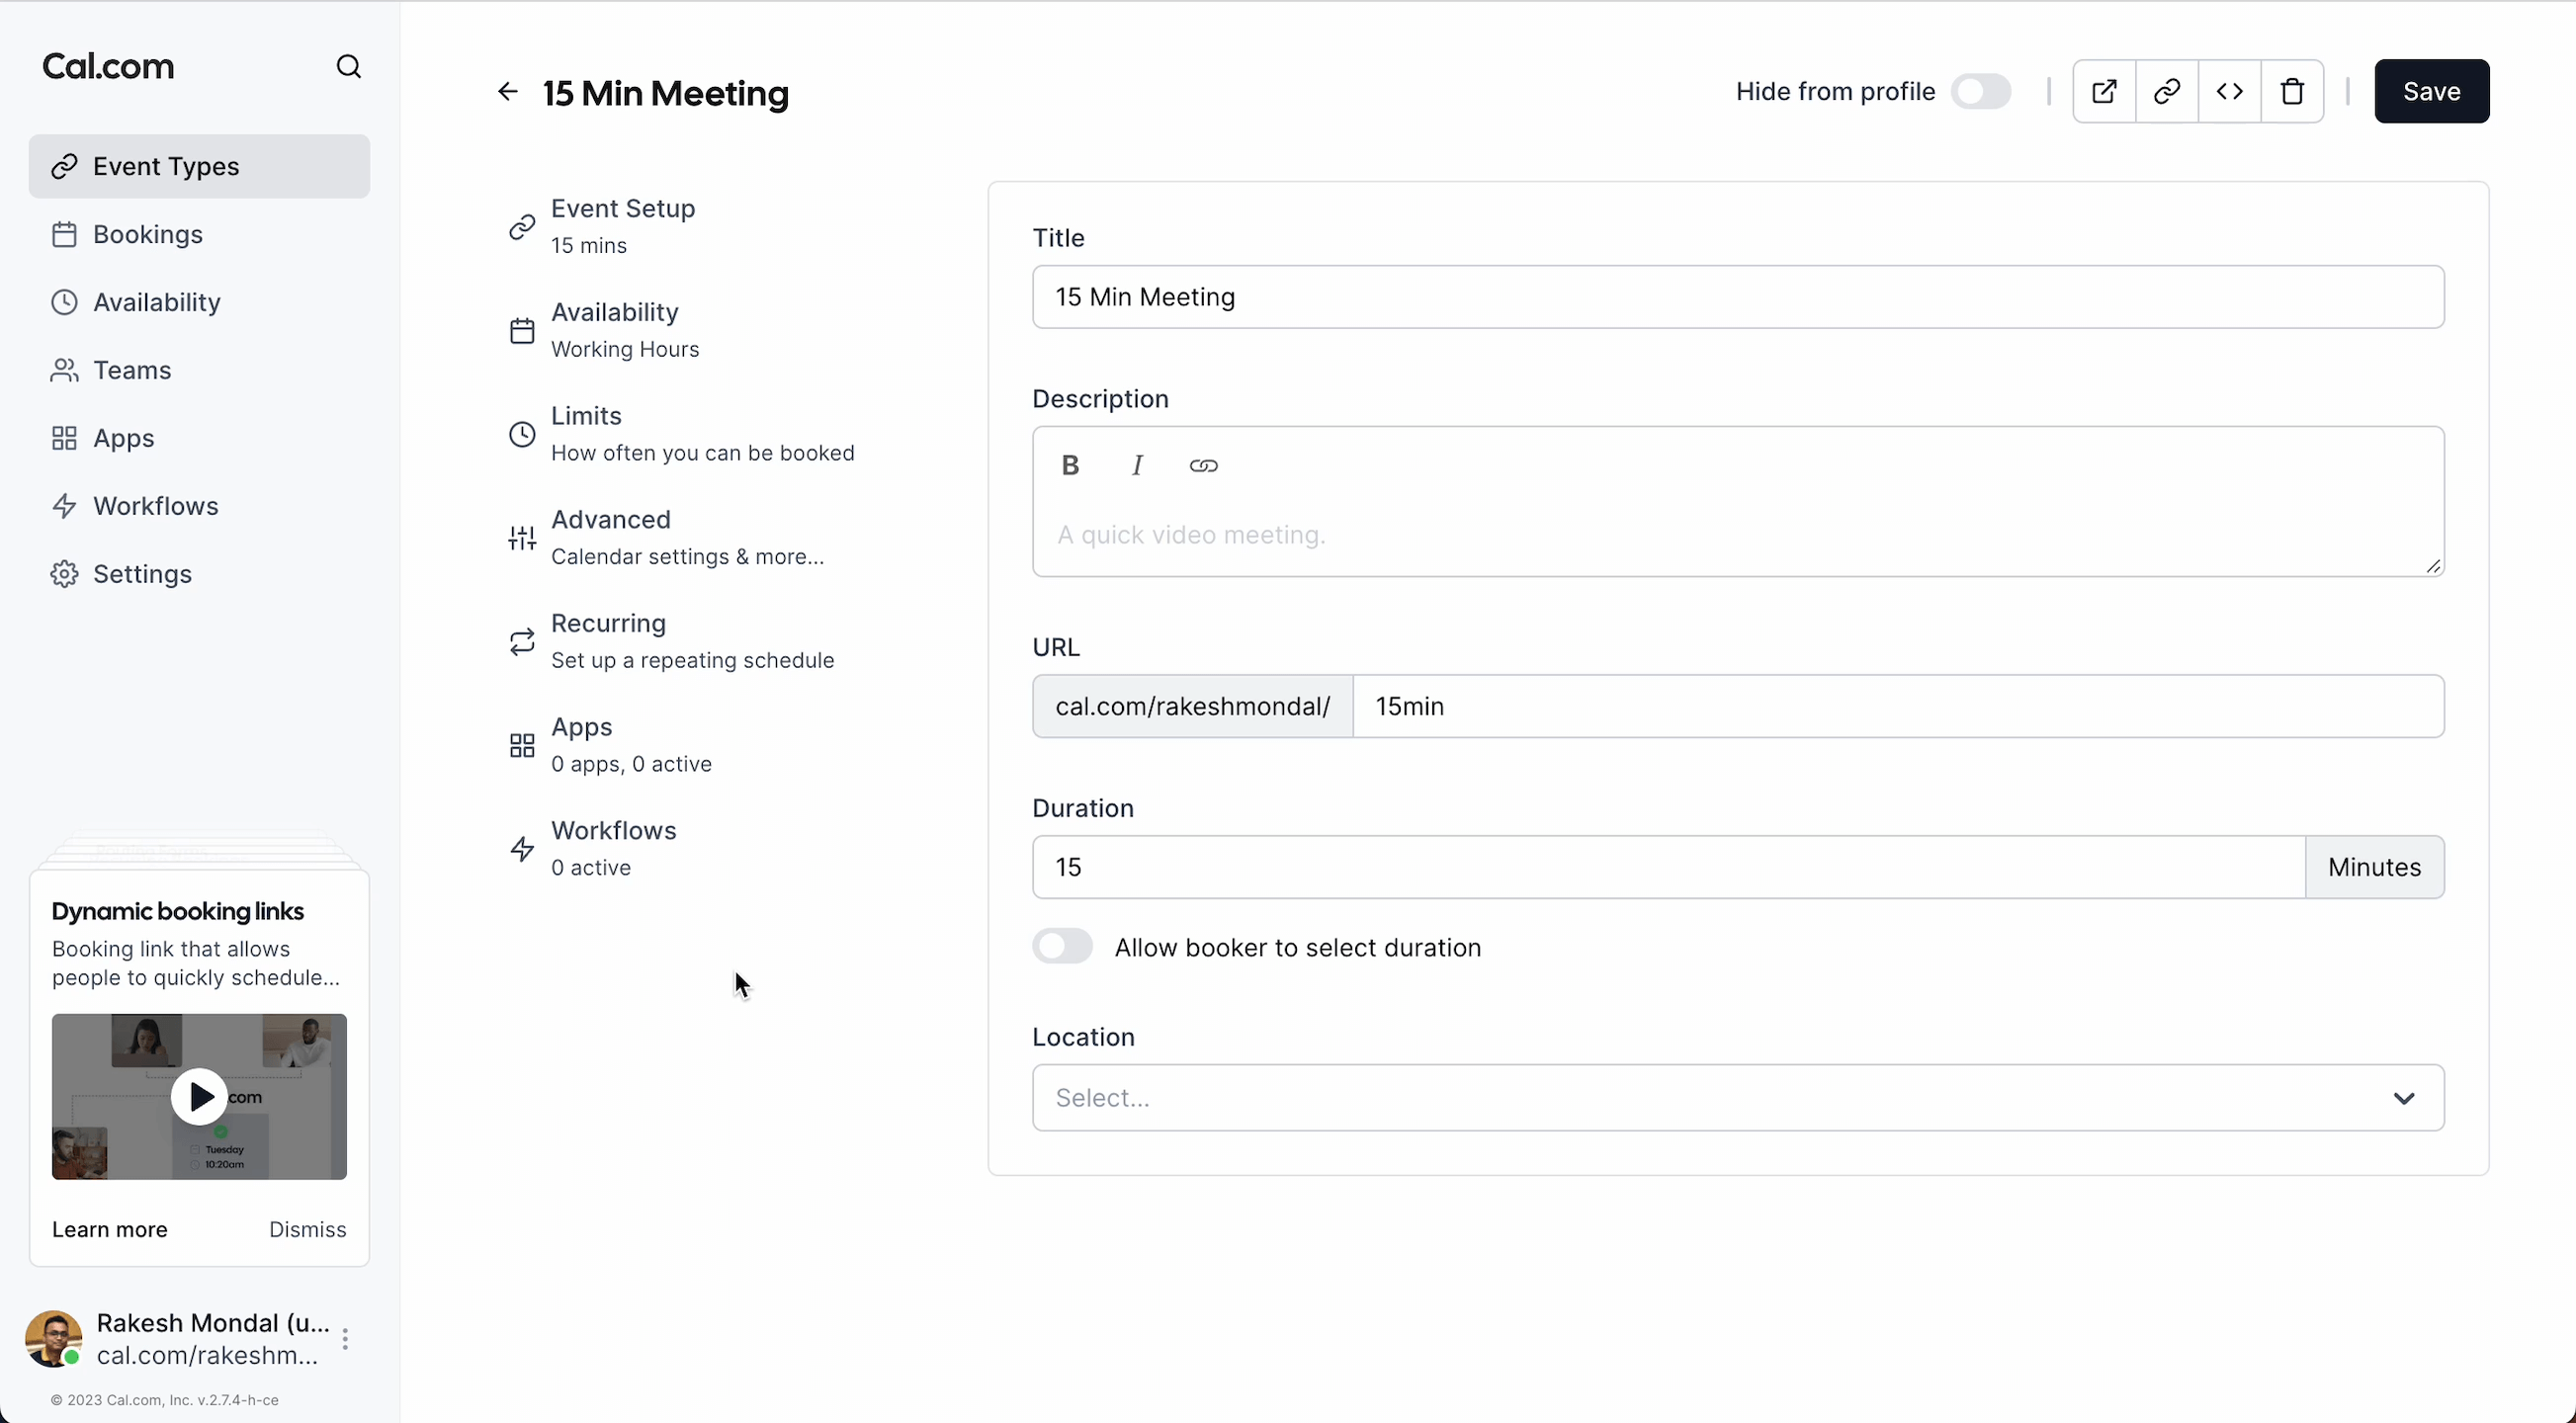
Task: Go to Bookings in sidebar
Action: [147, 234]
